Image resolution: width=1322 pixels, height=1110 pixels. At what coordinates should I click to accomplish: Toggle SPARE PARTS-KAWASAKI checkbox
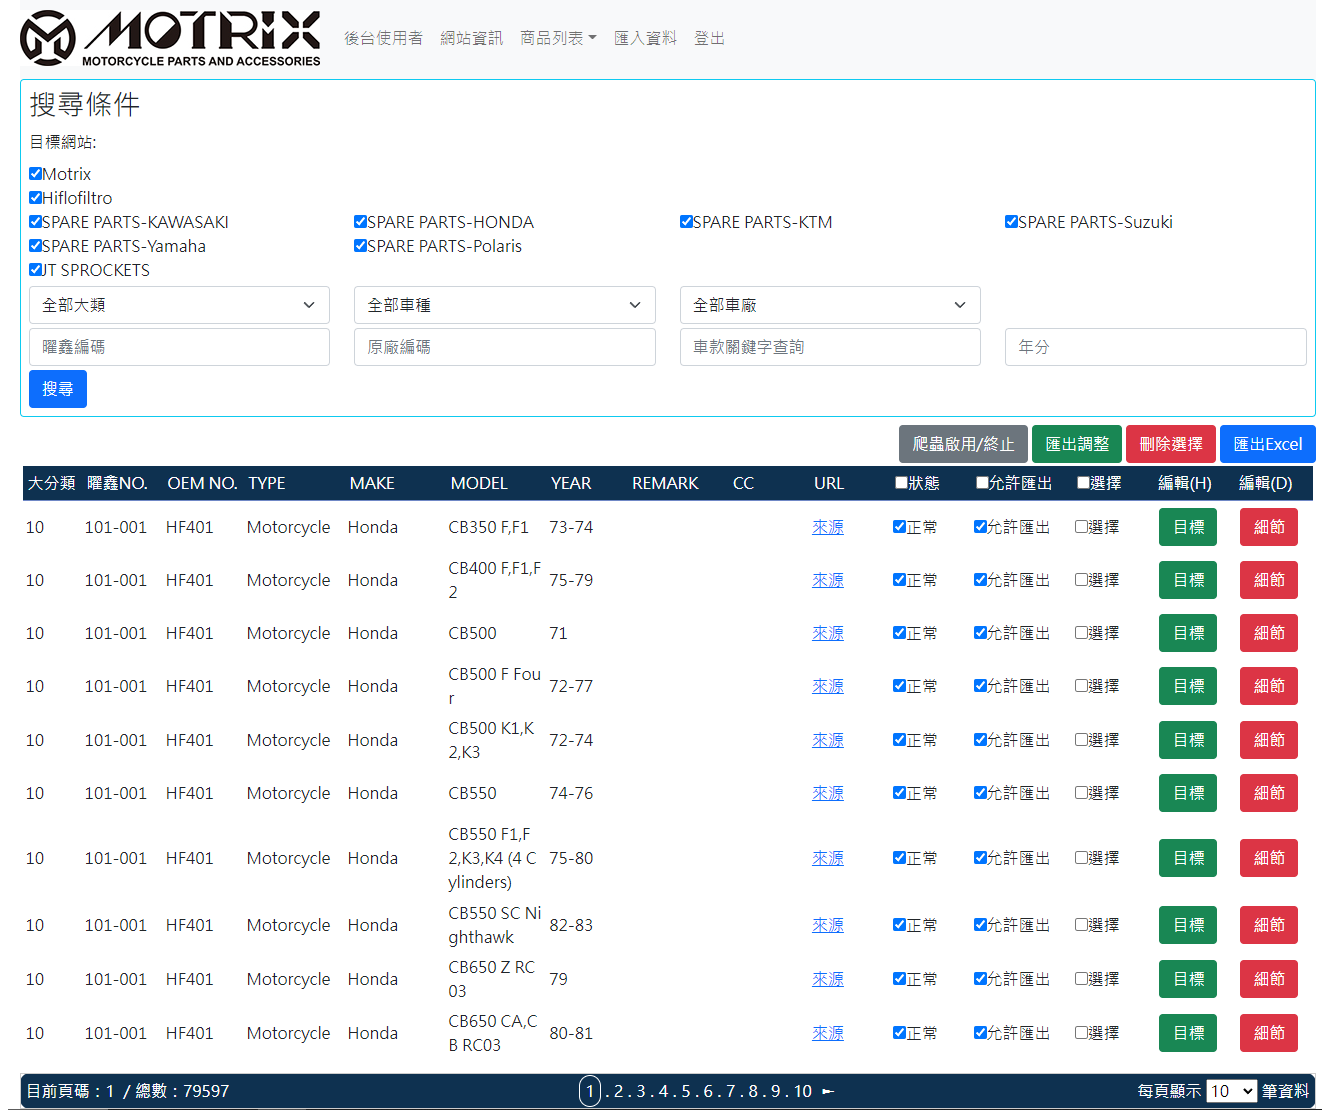coord(36,221)
